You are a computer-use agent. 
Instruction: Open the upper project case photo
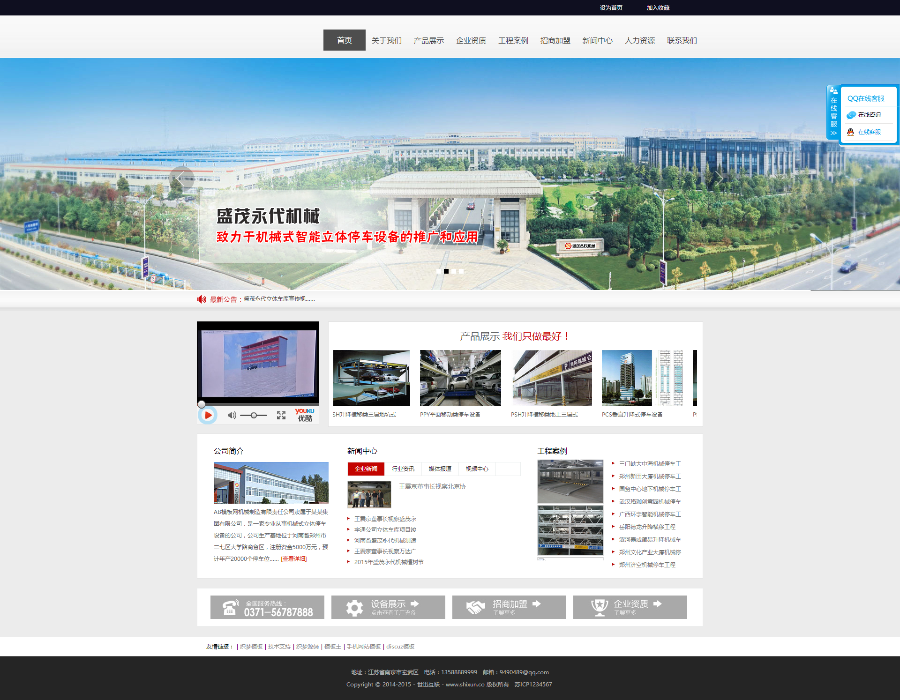(x=570, y=481)
